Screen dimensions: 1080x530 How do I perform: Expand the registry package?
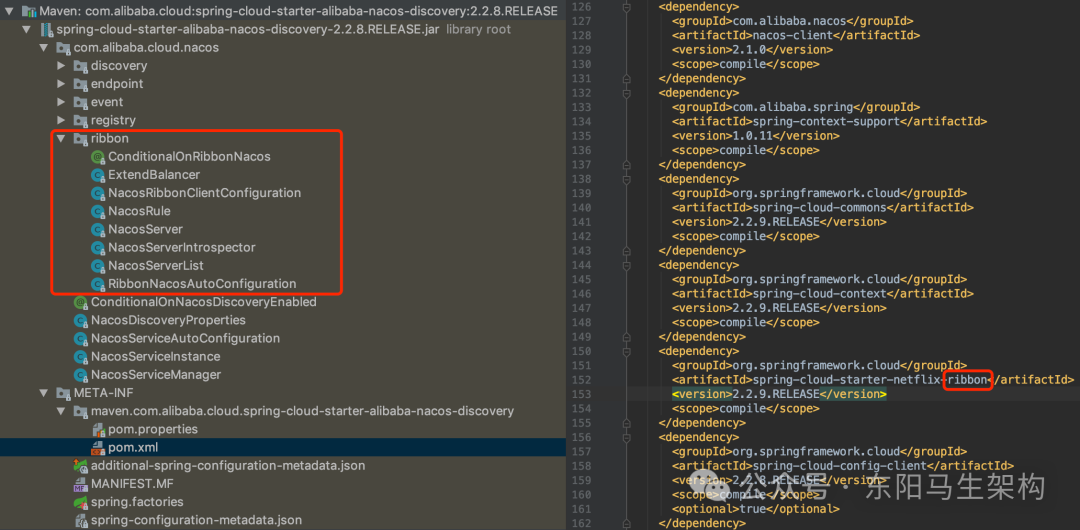click(61, 120)
